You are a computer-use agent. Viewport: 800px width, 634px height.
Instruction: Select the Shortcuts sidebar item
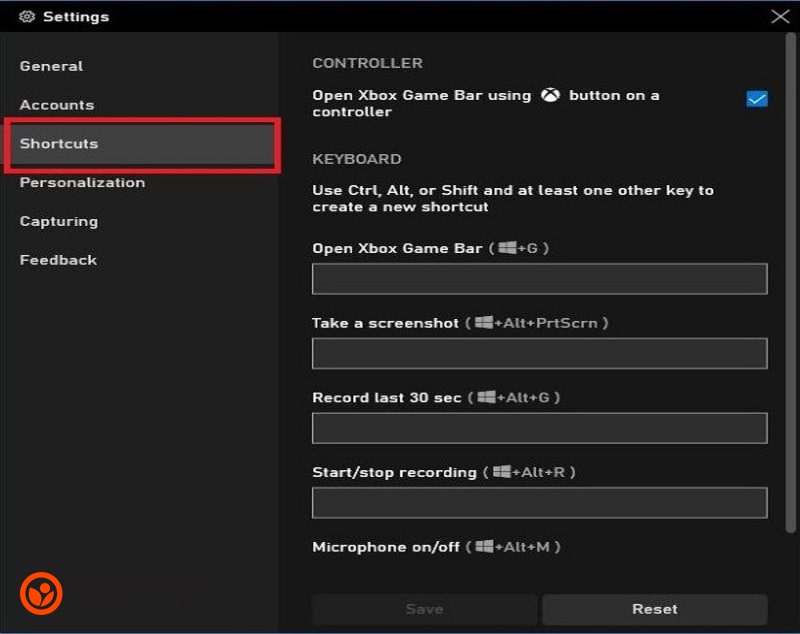point(142,144)
